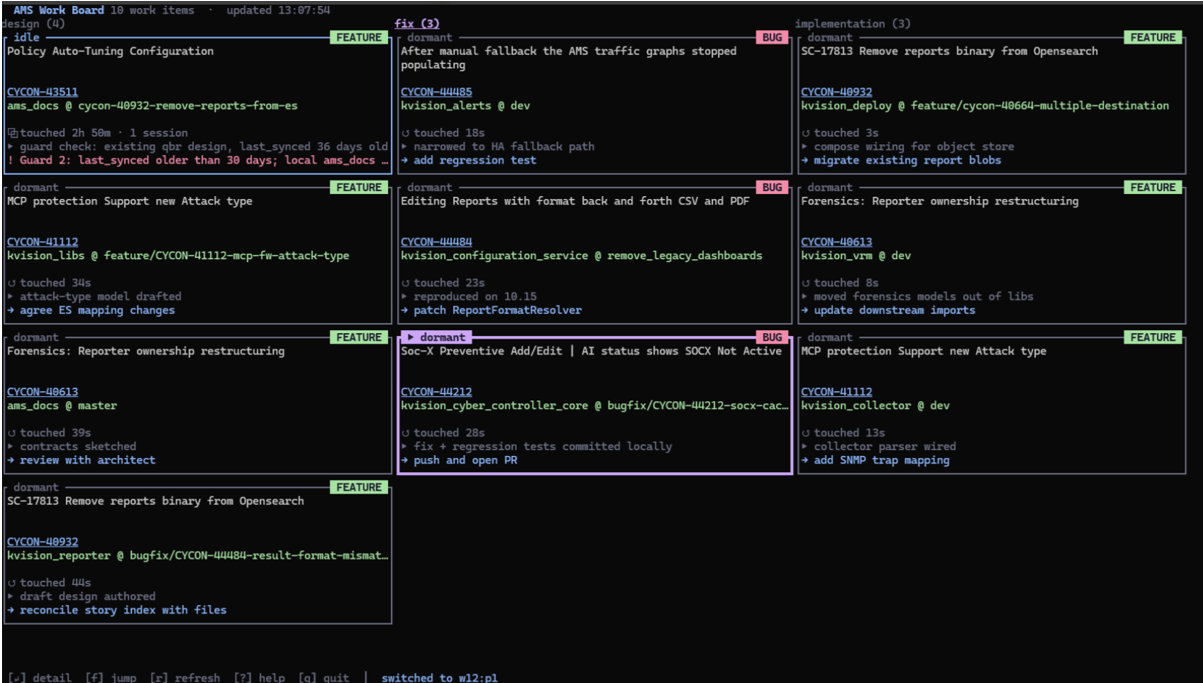Click the red 'Guard 2: last_synced older' warning
1203x683 pixels.
tap(198, 160)
